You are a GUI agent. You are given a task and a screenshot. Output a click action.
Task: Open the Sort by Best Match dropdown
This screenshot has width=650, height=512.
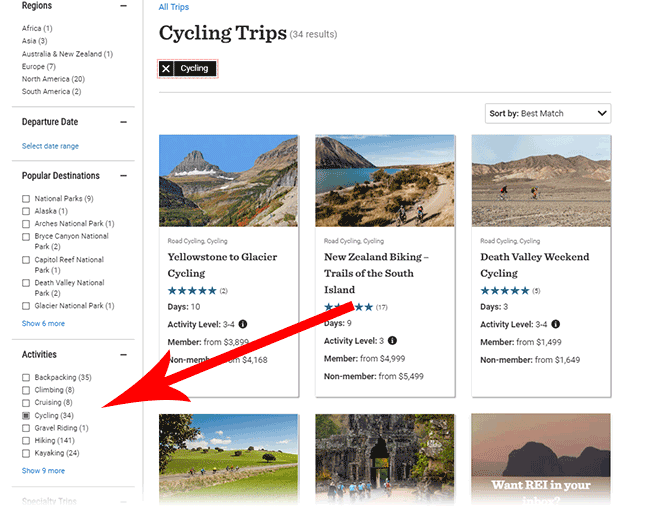coord(548,113)
